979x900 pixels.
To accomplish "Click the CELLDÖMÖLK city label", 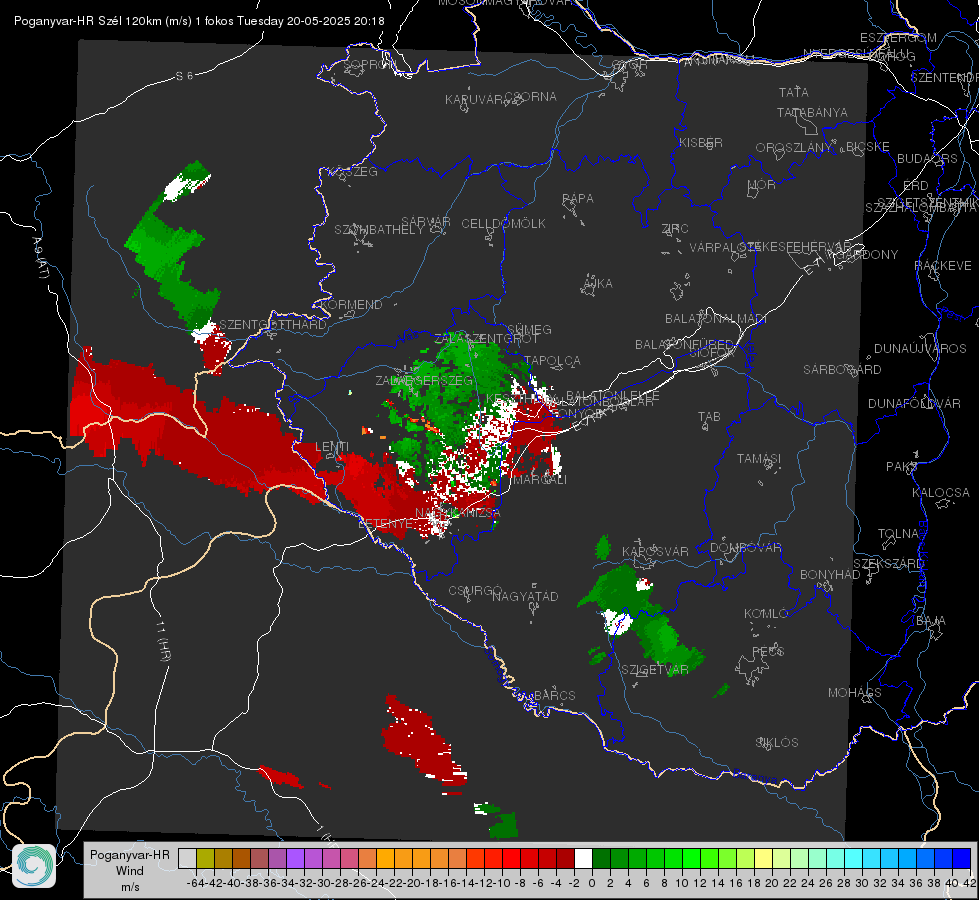I will click(x=503, y=224).
